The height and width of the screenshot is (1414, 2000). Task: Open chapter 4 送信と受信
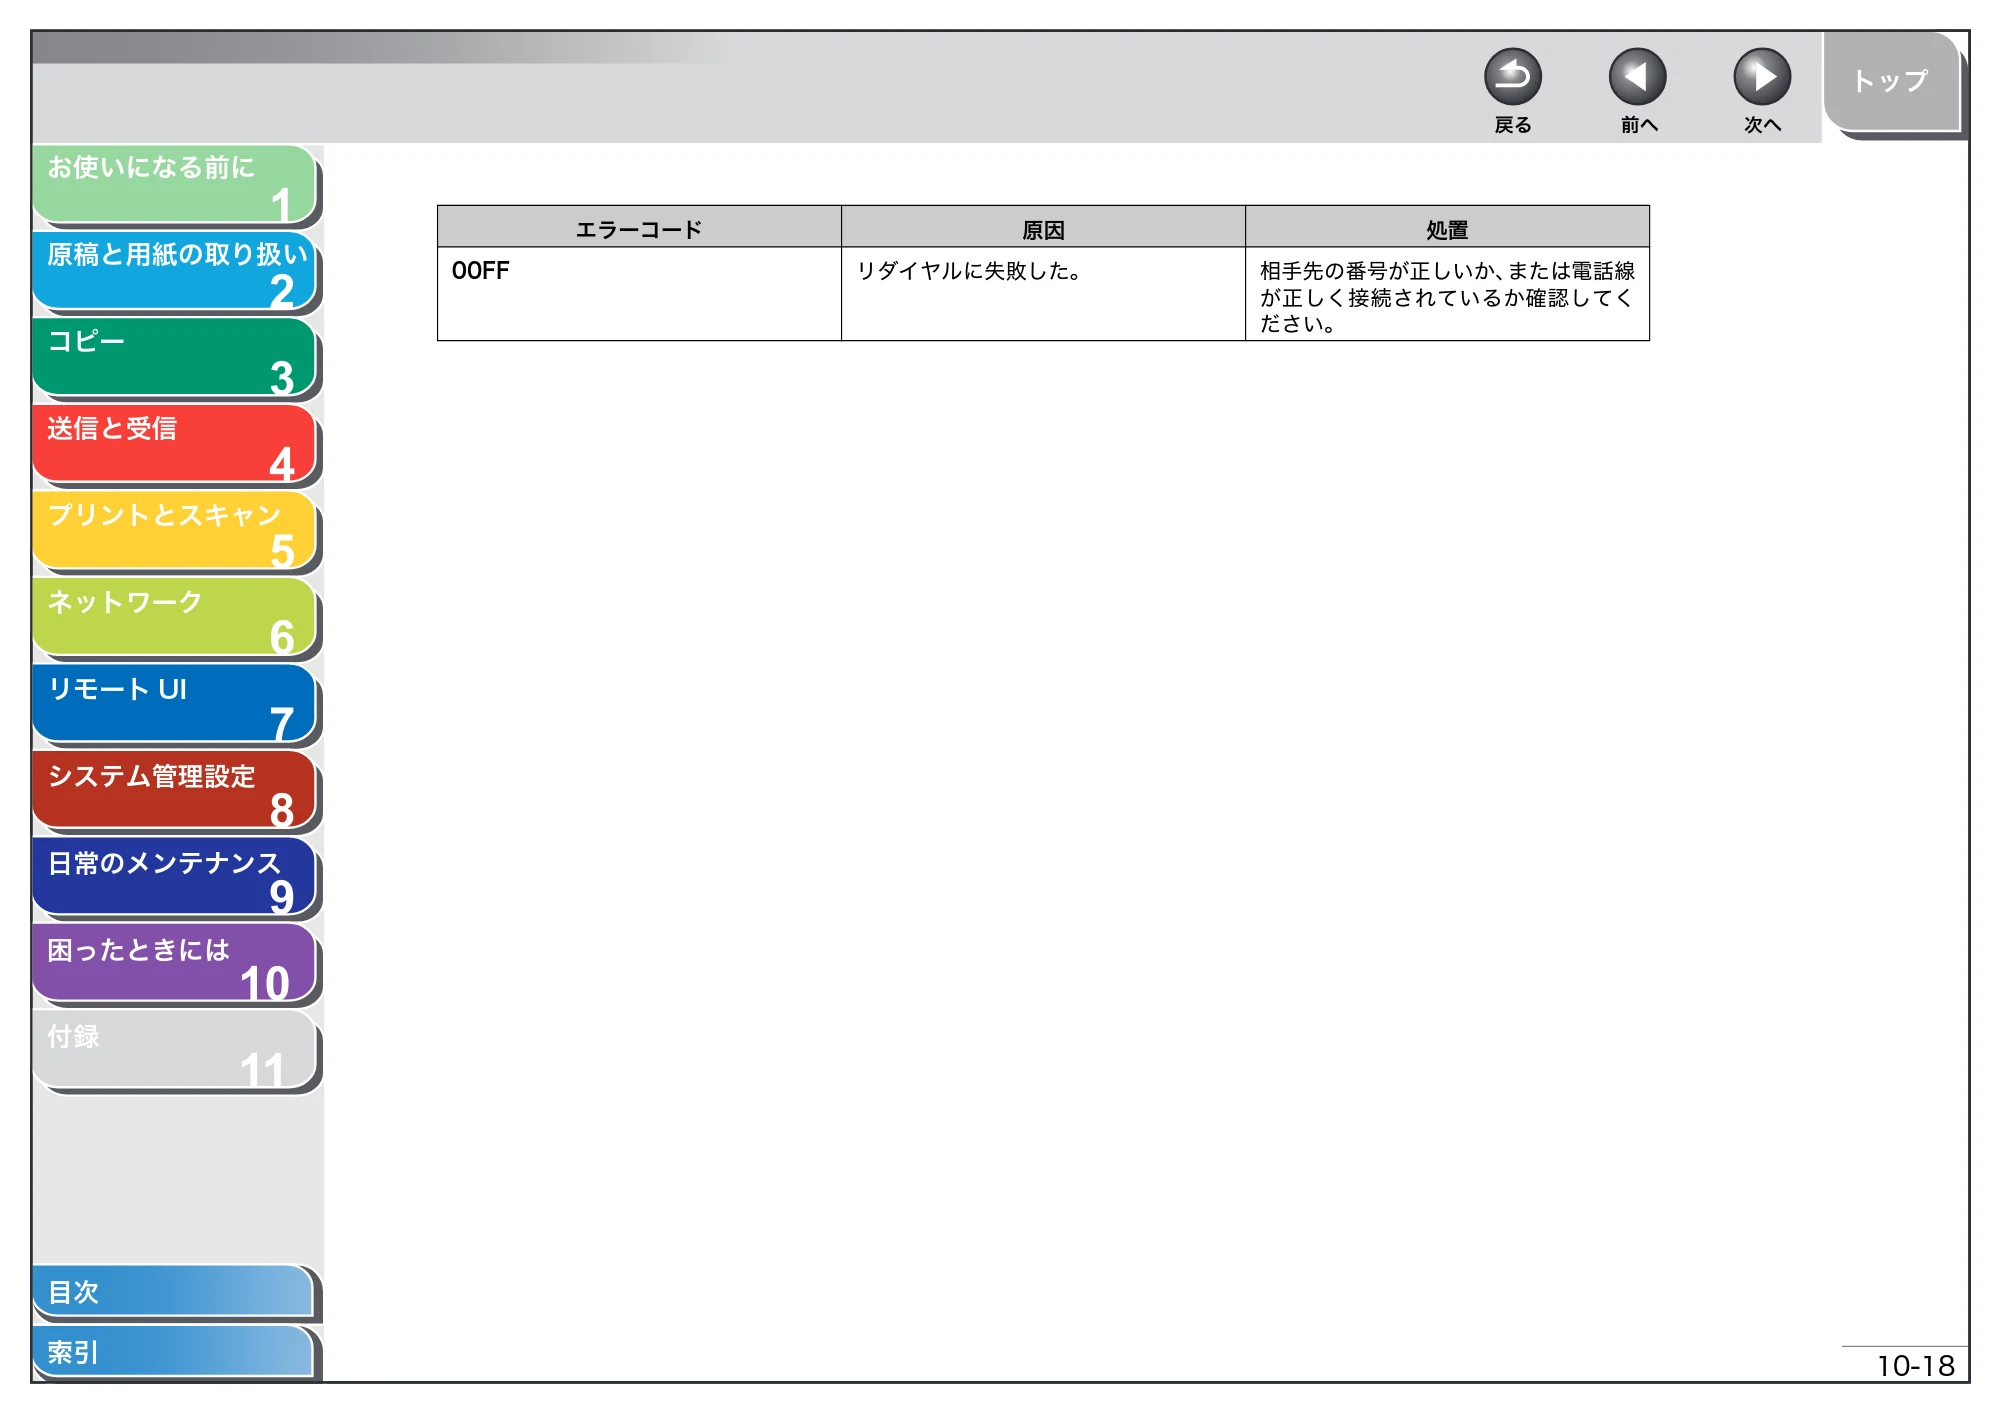(x=175, y=445)
